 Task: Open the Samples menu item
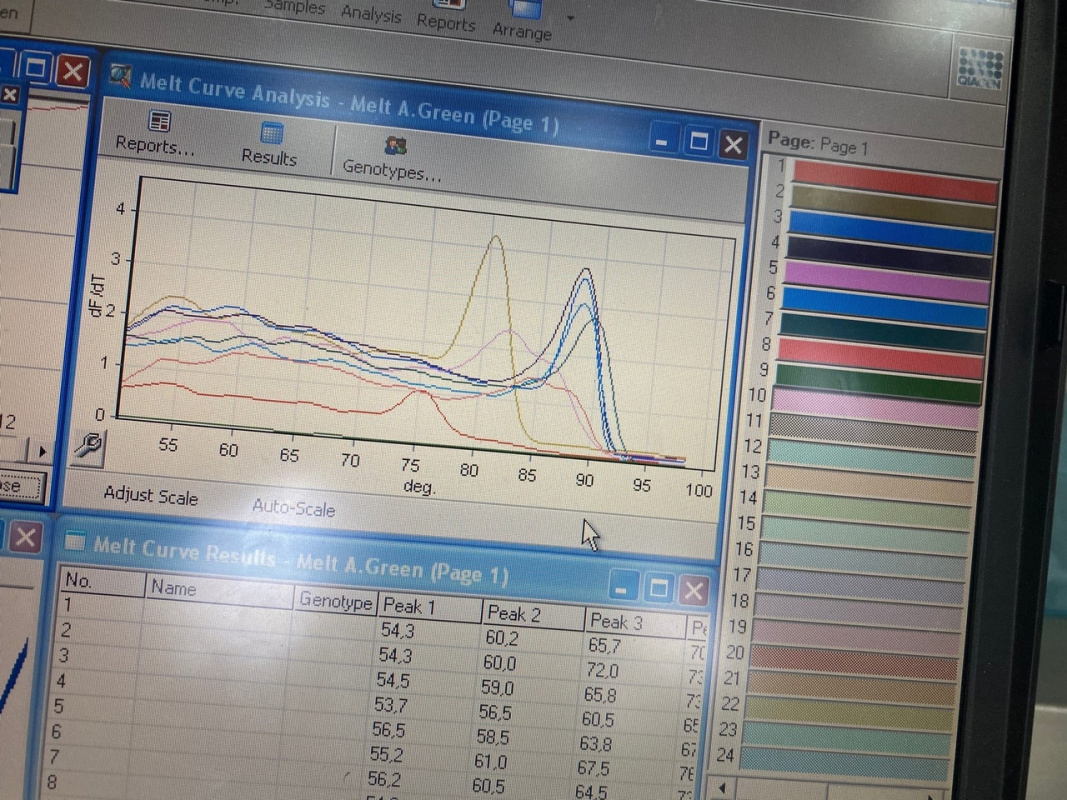(x=294, y=7)
